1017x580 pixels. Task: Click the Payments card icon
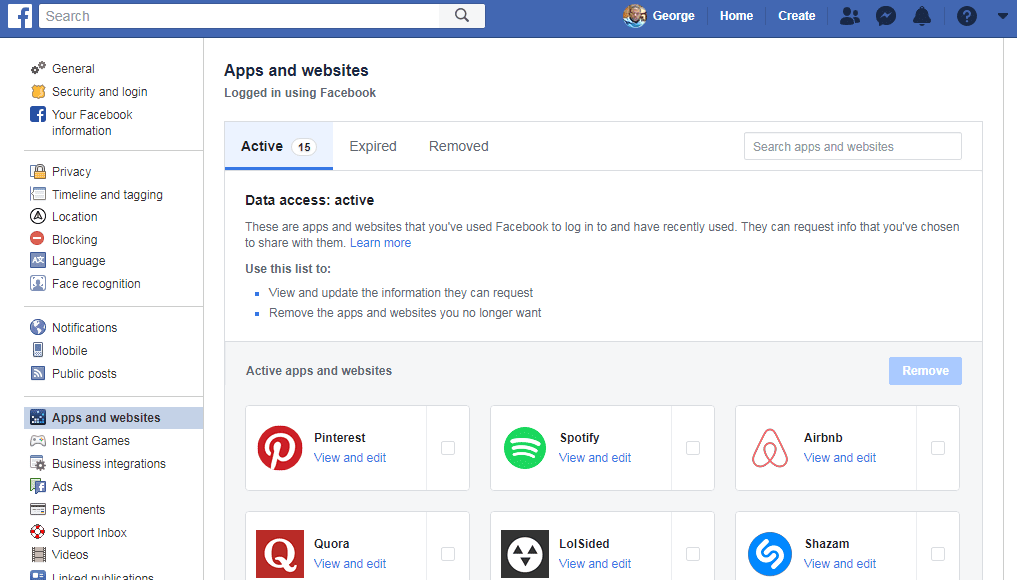38,509
